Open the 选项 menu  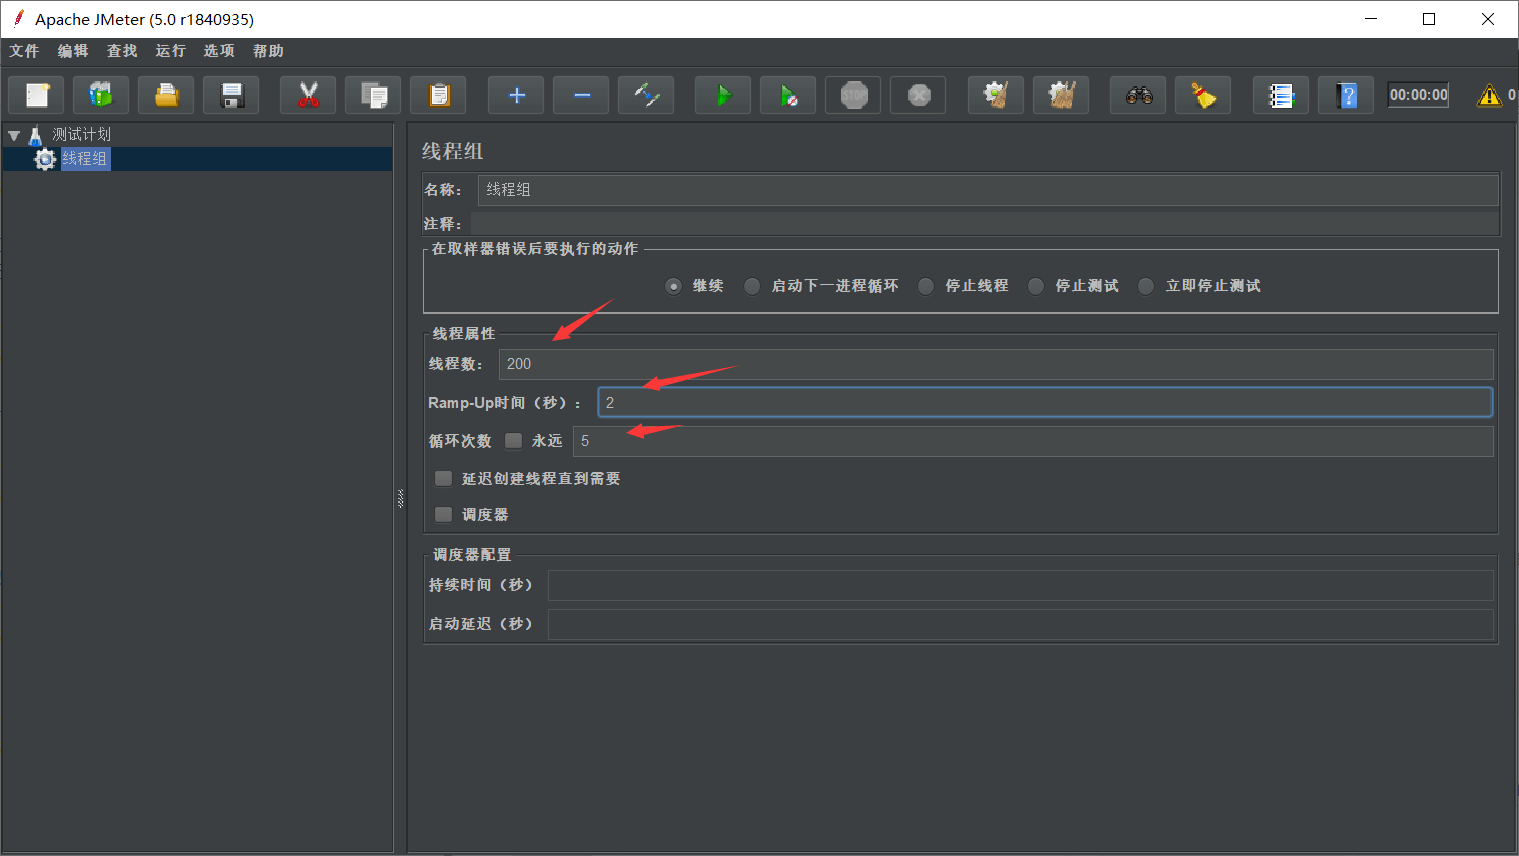point(219,51)
